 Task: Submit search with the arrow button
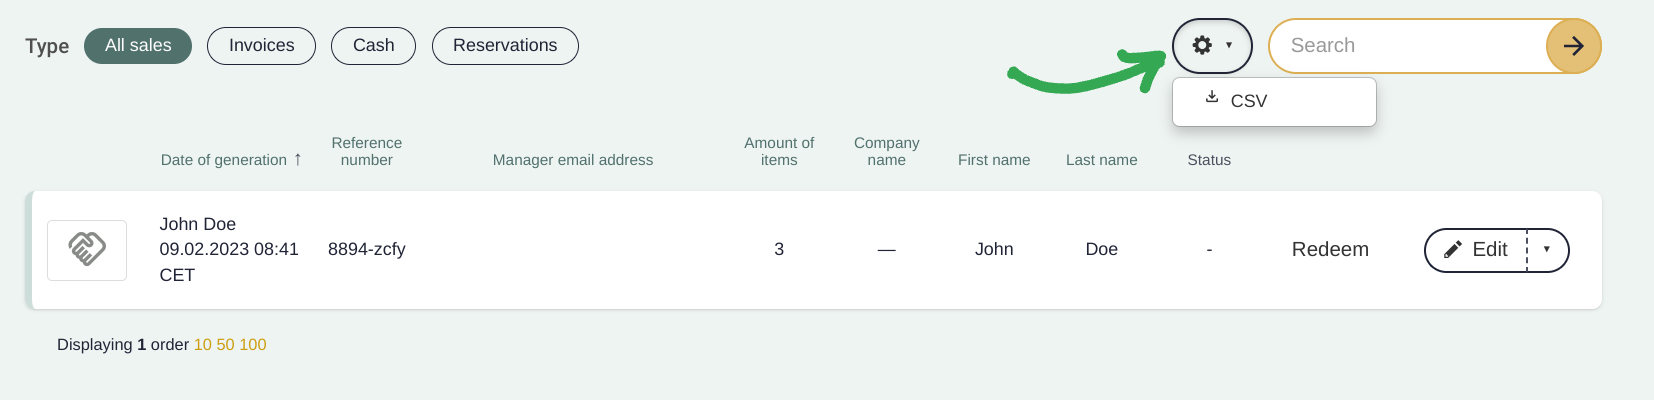1573,46
